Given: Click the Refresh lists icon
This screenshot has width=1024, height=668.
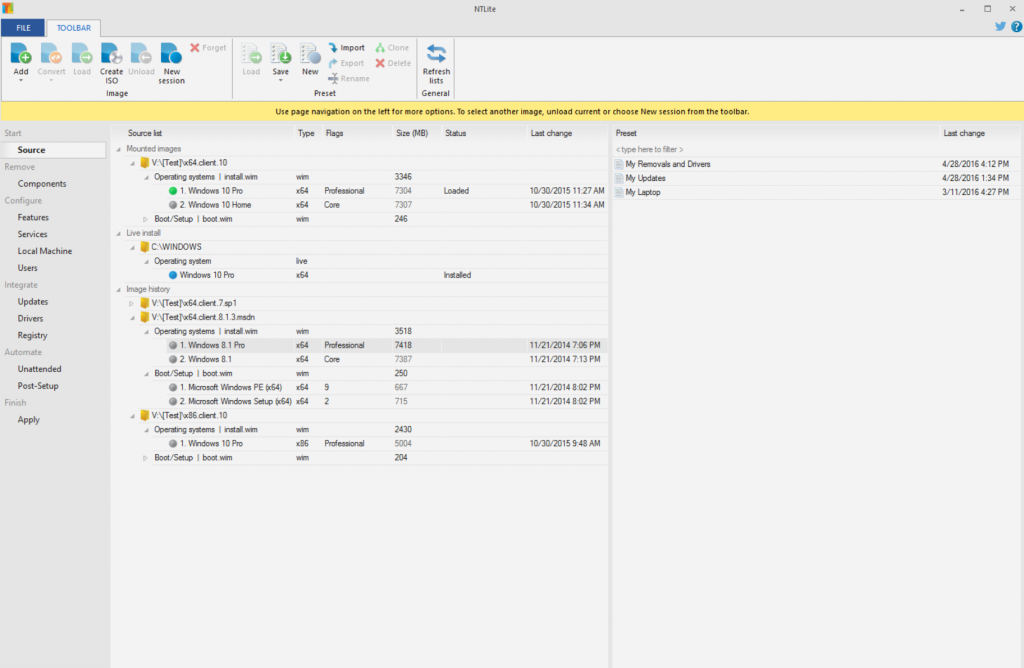Looking at the screenshot, I should 436,53.
